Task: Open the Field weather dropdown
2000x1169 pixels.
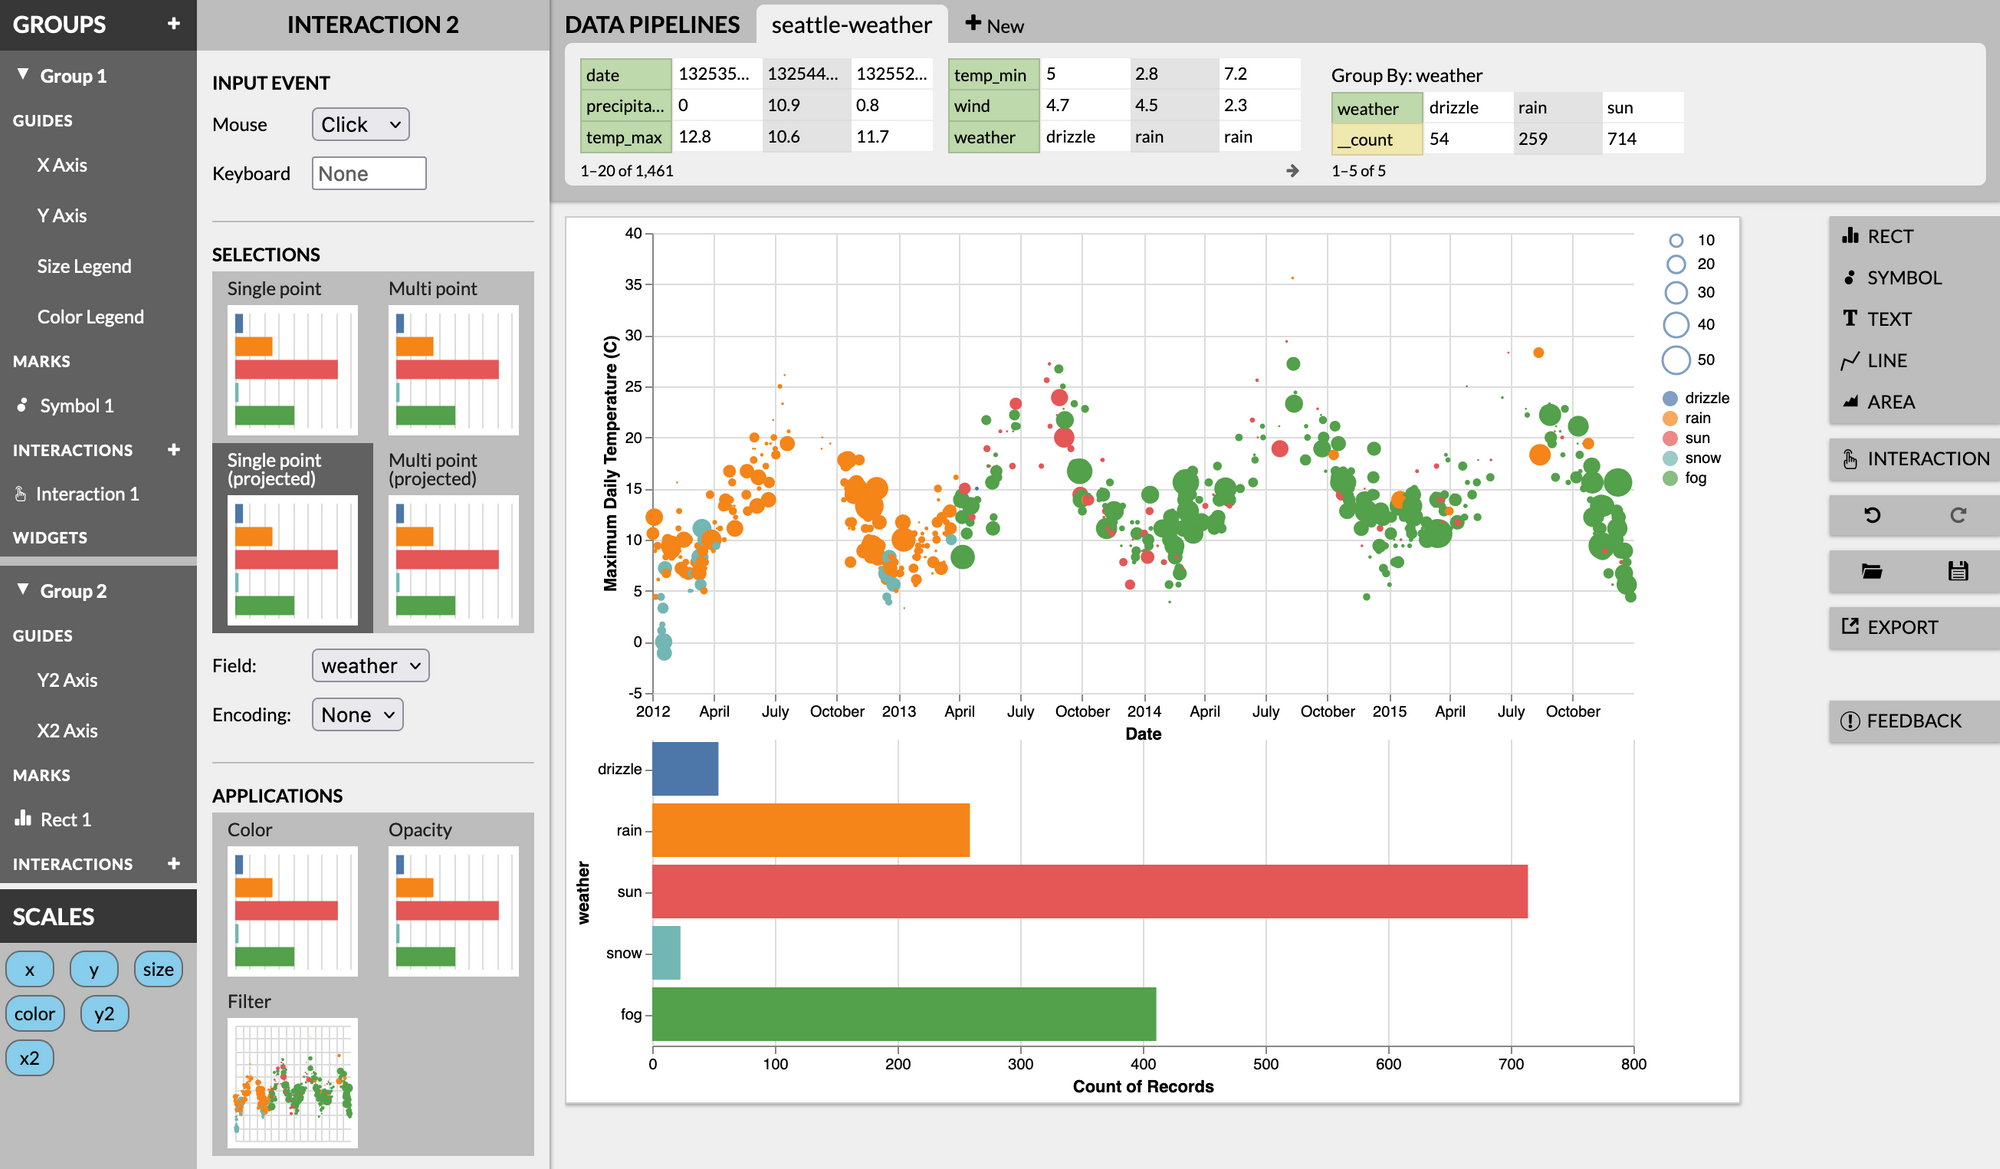Action: pyautogui.click(x=370, y=666)
